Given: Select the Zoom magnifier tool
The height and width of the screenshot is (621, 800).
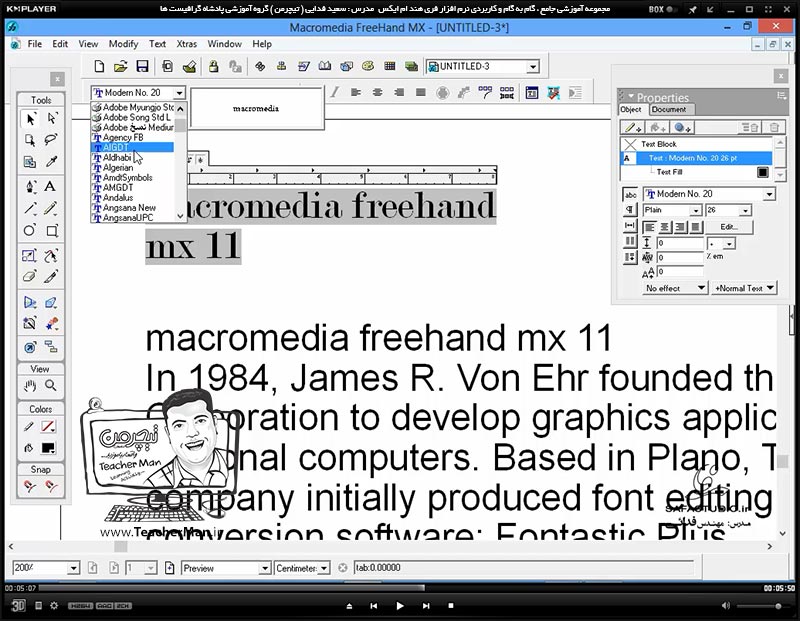Looking at the screenshot, I should (x=51, y=386).
